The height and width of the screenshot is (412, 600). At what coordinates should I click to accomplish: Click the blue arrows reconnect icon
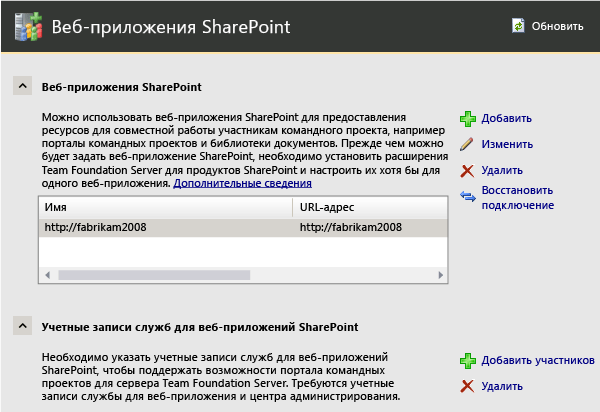pyautogui.click(x=468, y=197)
